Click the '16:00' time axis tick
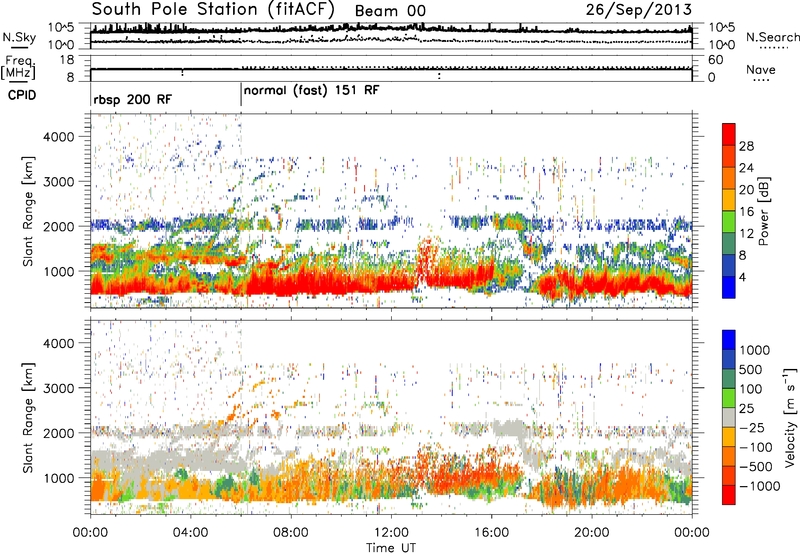Viewport: 800px width, 554px height. 491,533
